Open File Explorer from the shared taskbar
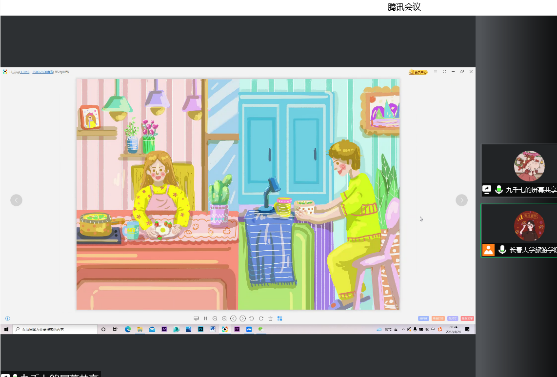 (140, 329)
